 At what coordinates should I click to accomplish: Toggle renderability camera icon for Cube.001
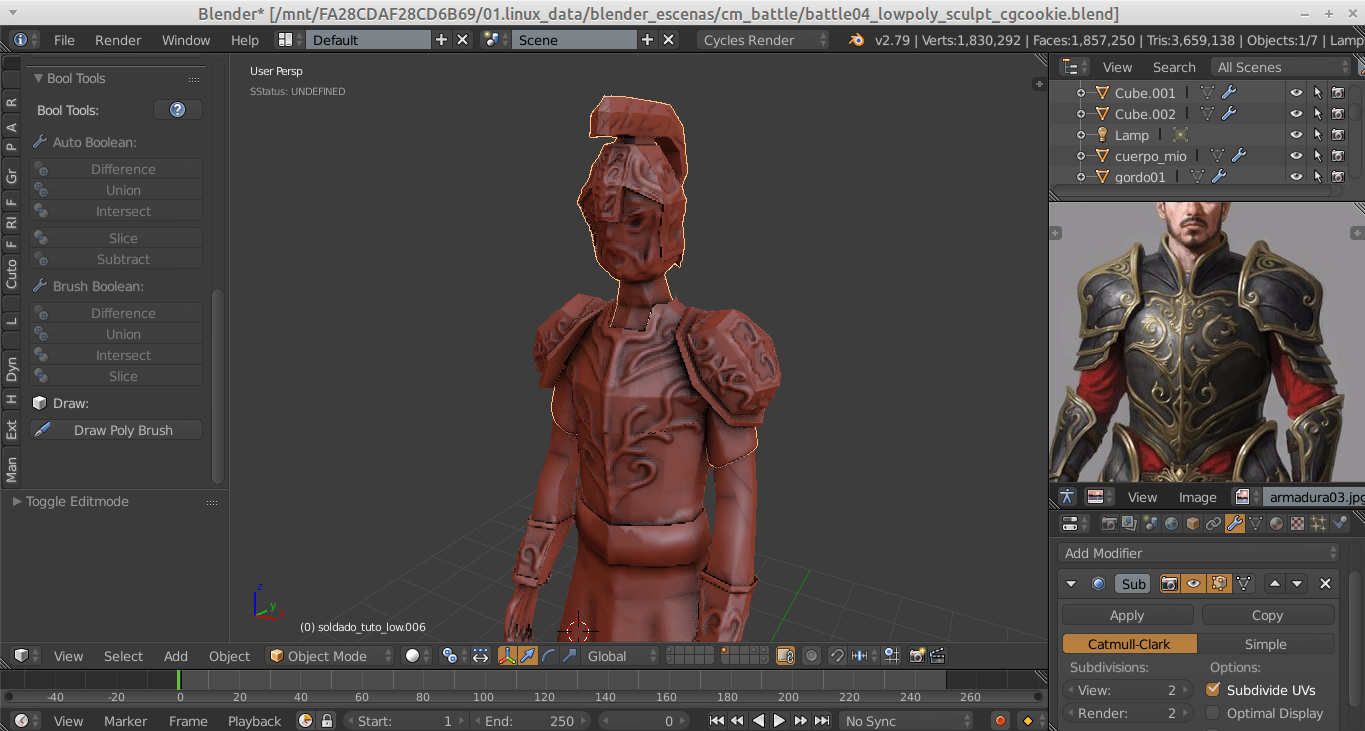pos(1338,93)
